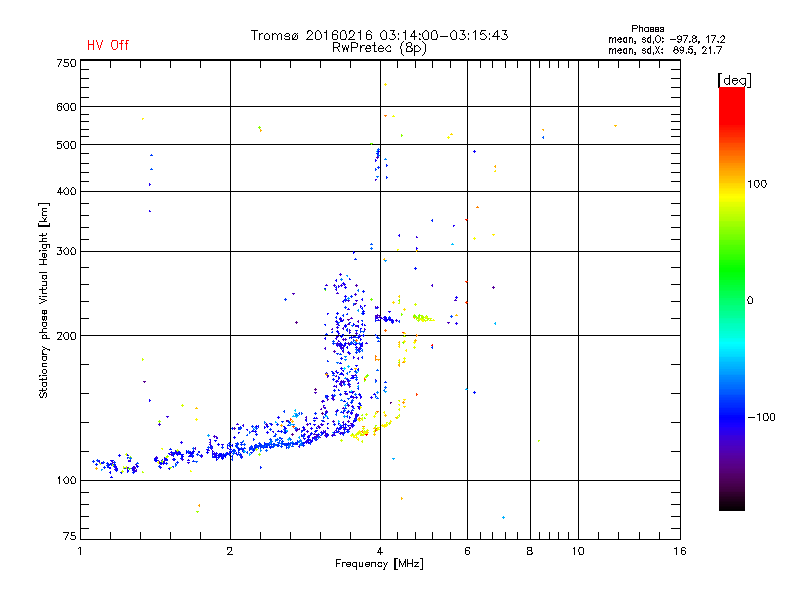Viewport: 800px width, 600px height.
Task: Click the plot title 'Tromsø 20160216 03:14:00-03:15:43'
Action: pyautogui.click(x=379, y=35)
